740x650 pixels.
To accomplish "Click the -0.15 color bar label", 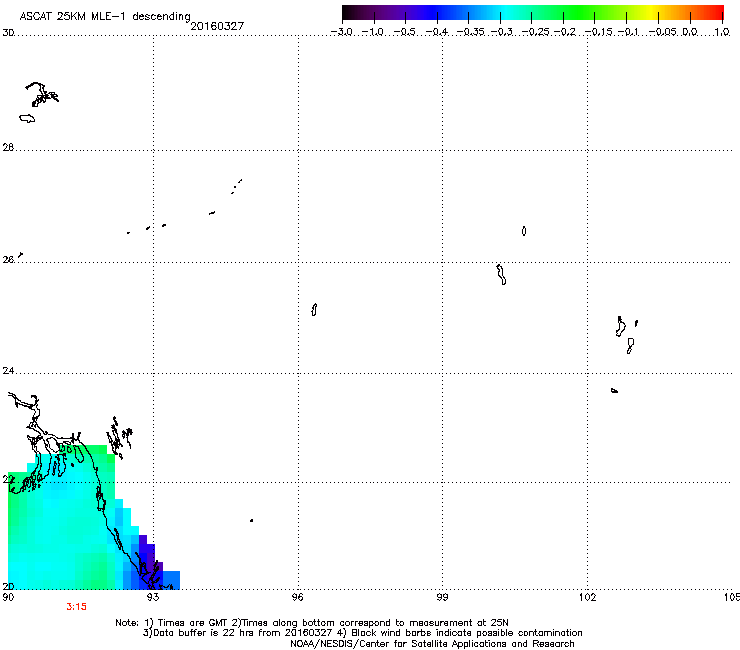I will click(599, 32).
